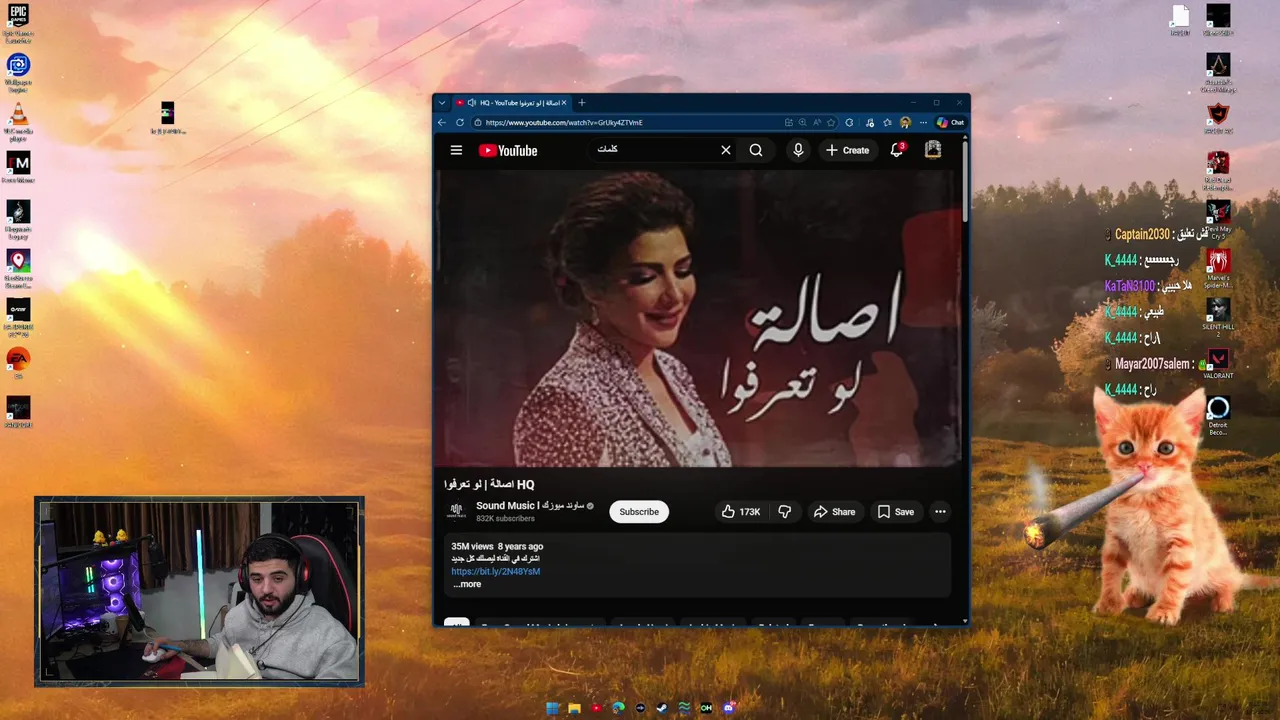
Task: Click the 832K subscribers text
Action: point(505,519)
